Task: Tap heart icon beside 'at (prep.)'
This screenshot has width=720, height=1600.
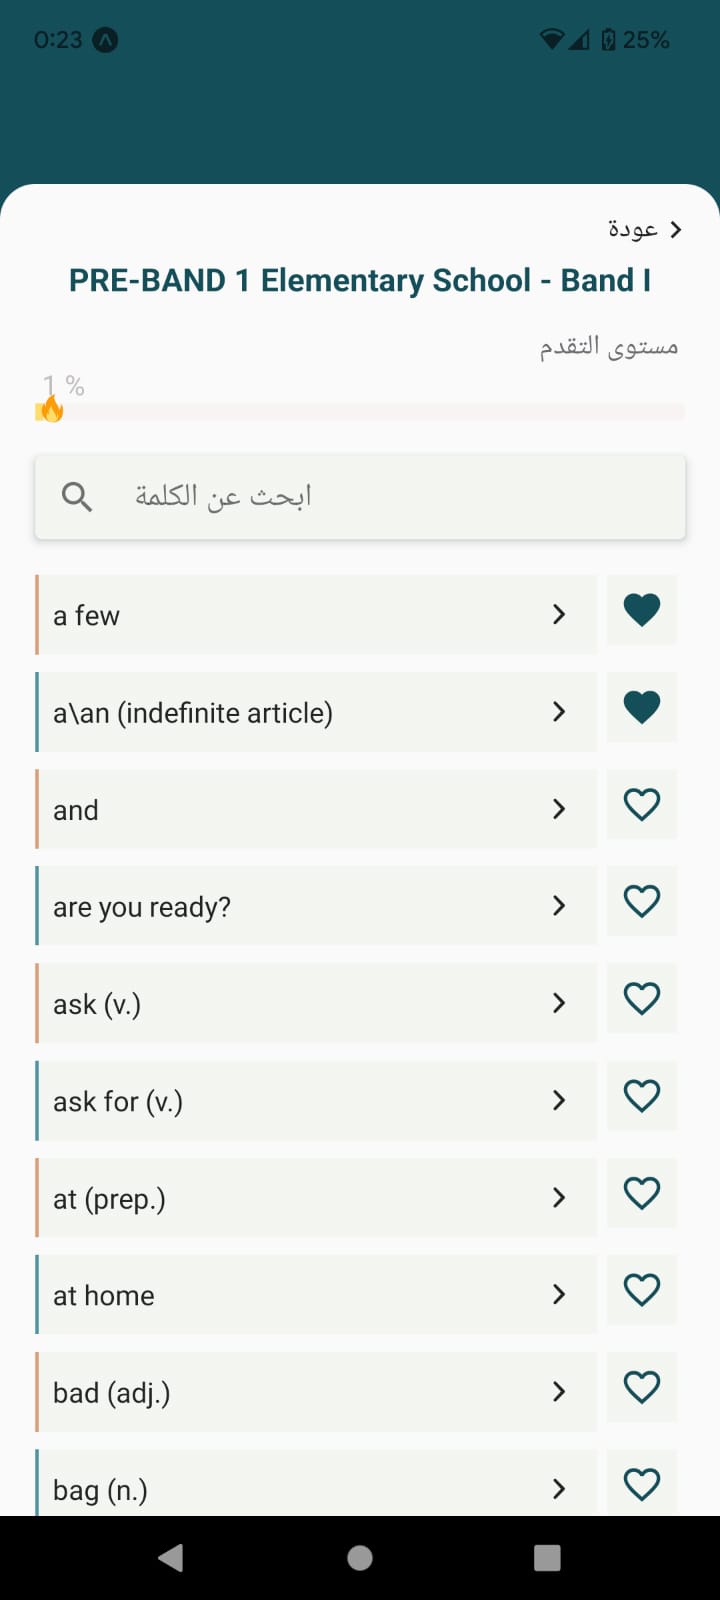Action: coord(642,1192)
